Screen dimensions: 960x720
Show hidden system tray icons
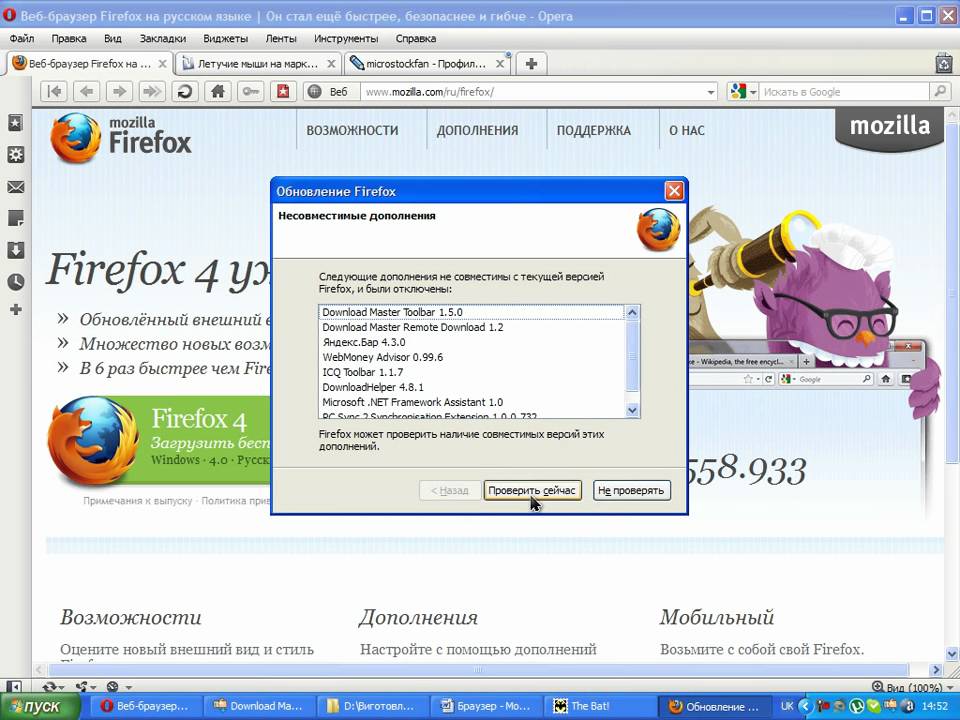pos(806,707)
